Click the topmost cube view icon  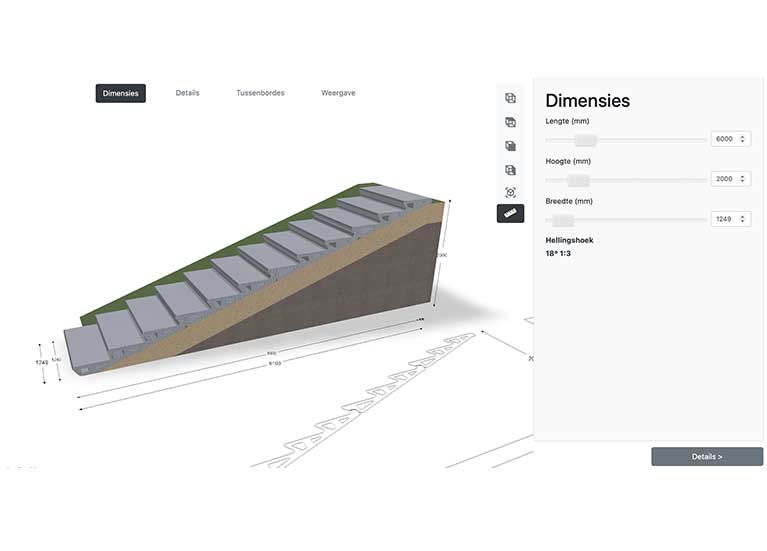click(510, 98)
